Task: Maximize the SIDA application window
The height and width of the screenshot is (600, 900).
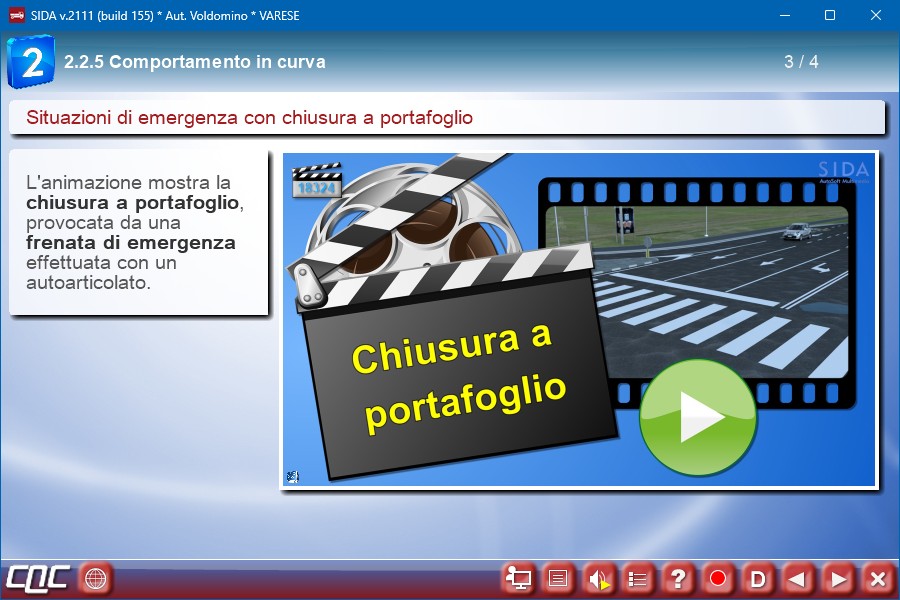Action: point(829,15)
